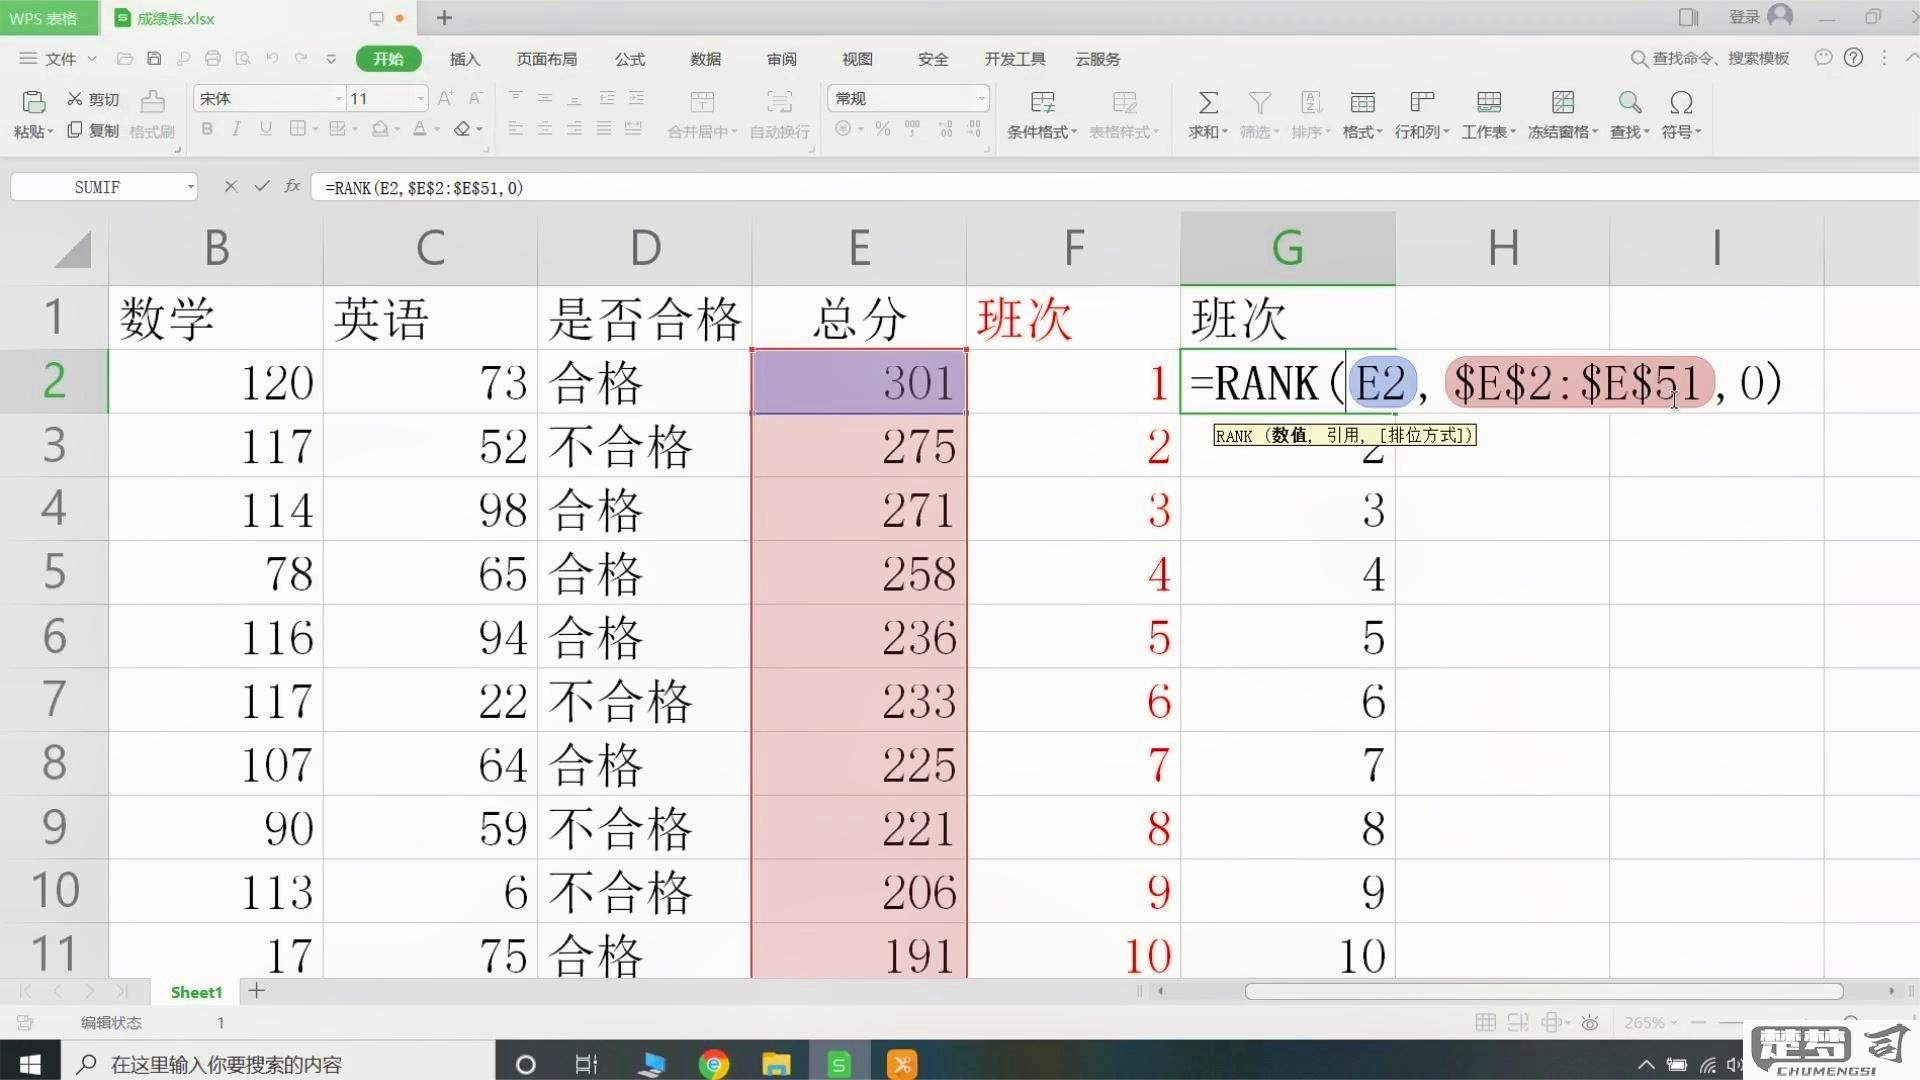Expand the borders dropdown arrow

315,129
